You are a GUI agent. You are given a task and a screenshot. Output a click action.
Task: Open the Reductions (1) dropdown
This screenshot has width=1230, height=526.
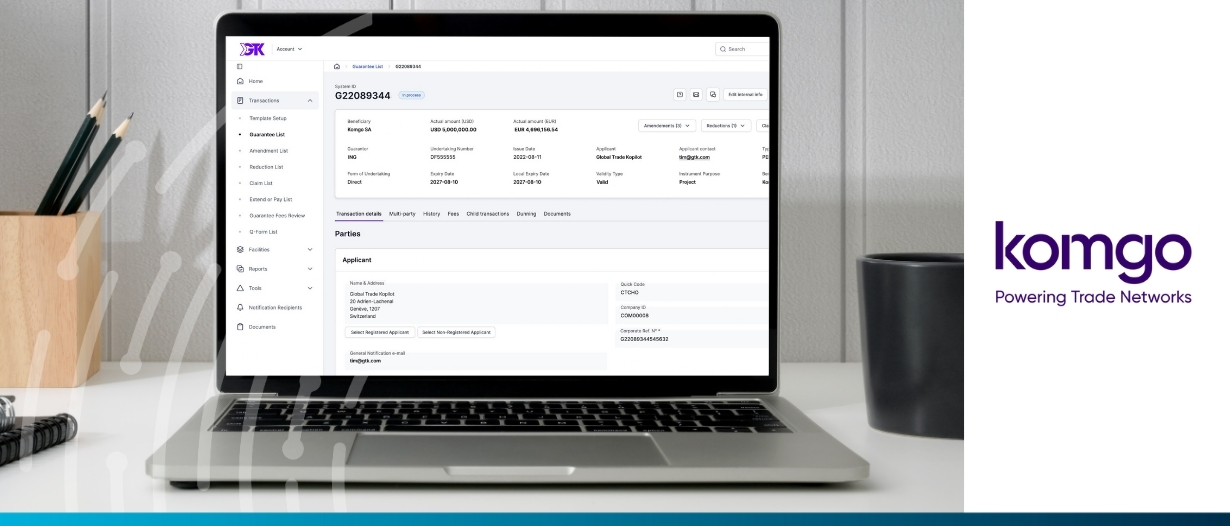click(x=725, y=125)
